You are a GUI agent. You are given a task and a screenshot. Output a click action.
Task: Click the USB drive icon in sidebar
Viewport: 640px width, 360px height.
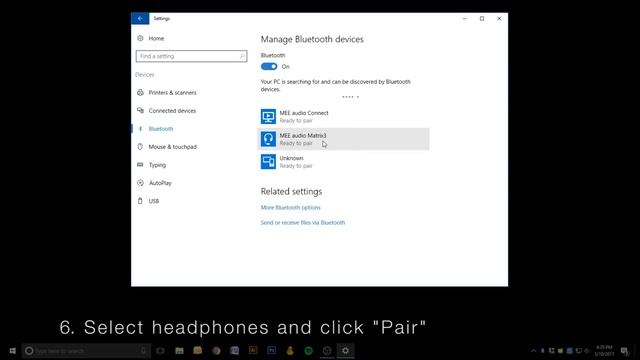(x=140, y=201)
